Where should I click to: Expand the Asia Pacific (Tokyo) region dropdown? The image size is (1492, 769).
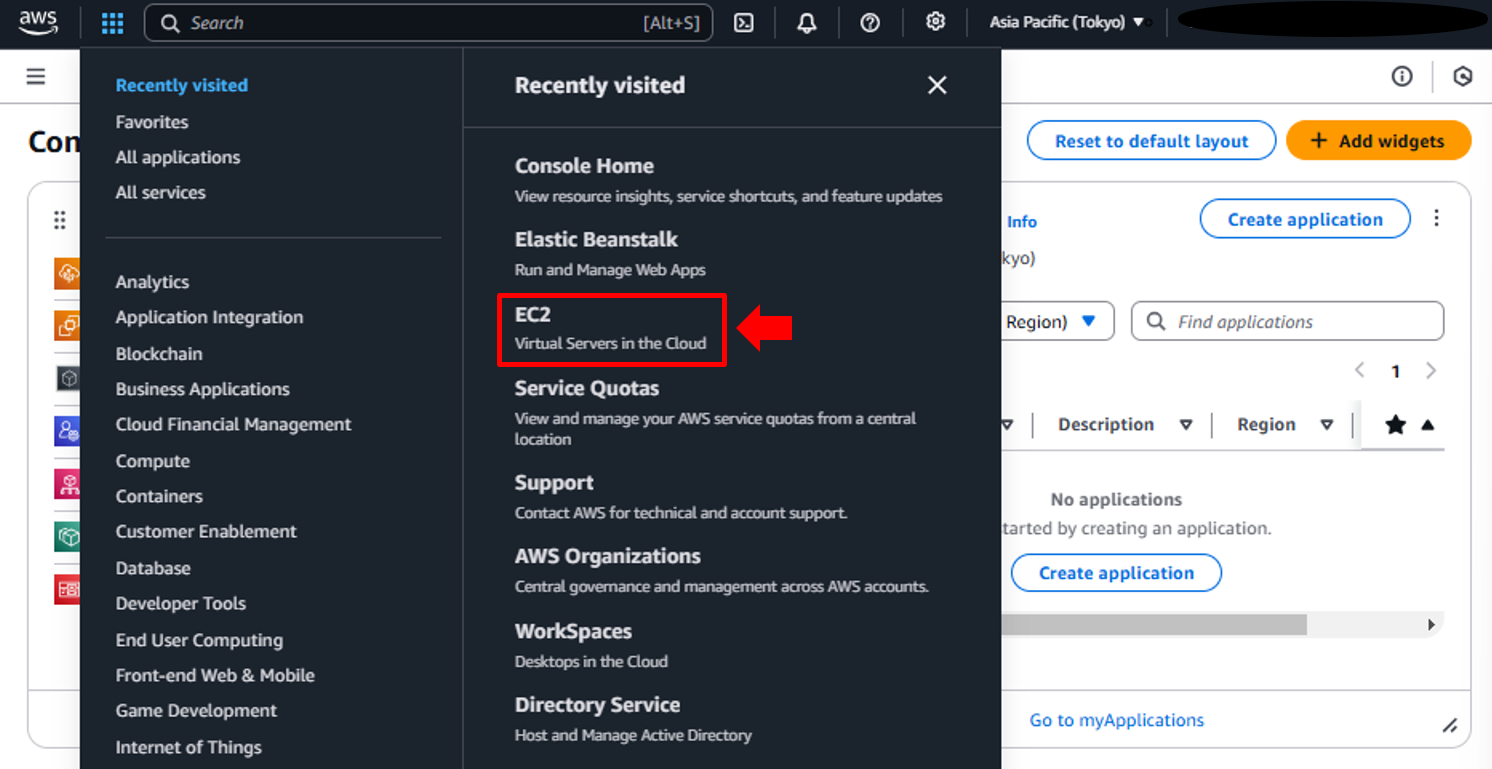pos(1067,22)
